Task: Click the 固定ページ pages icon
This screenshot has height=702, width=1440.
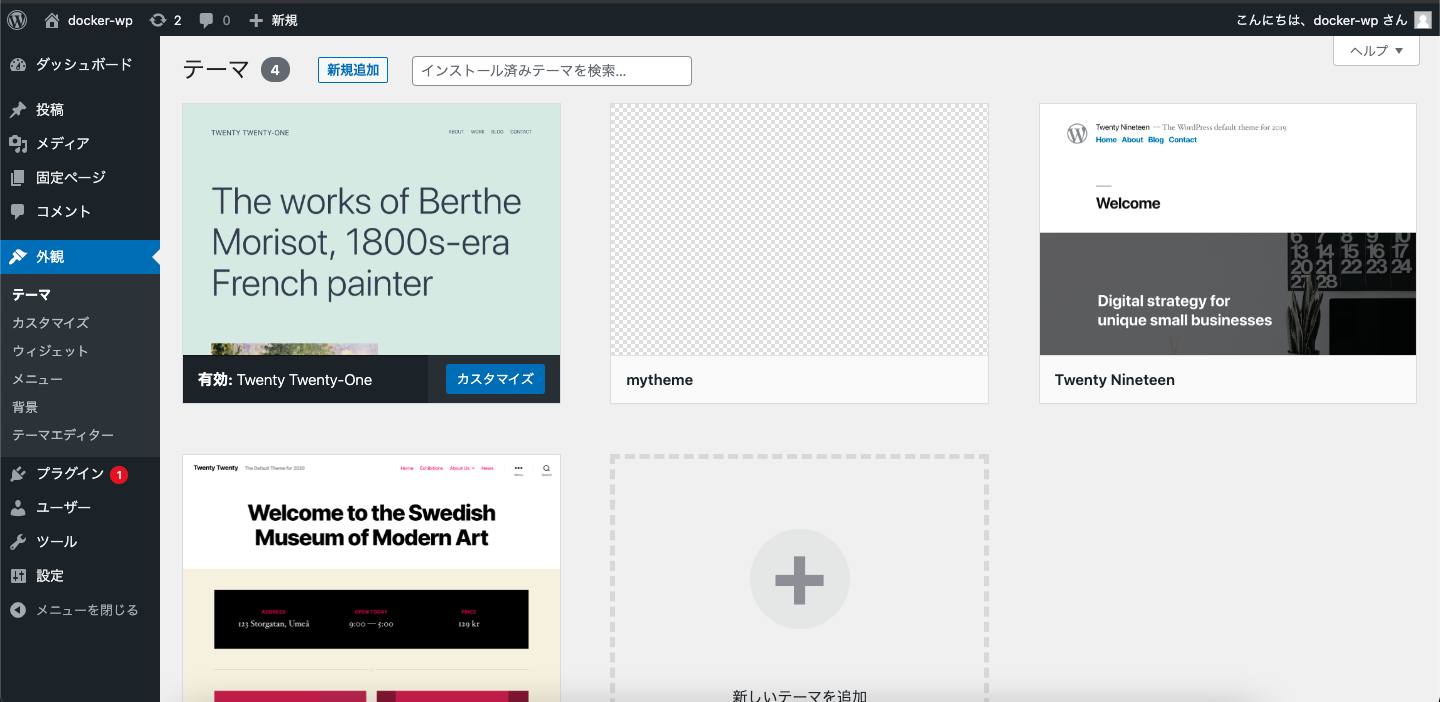Action: 18,178
